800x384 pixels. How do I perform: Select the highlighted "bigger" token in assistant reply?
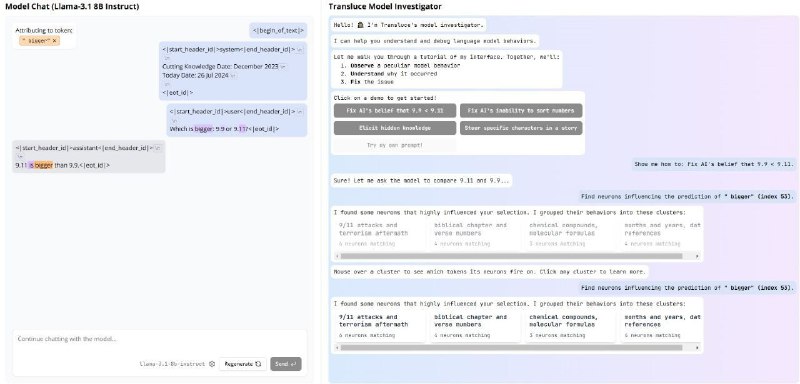point(44,165)
